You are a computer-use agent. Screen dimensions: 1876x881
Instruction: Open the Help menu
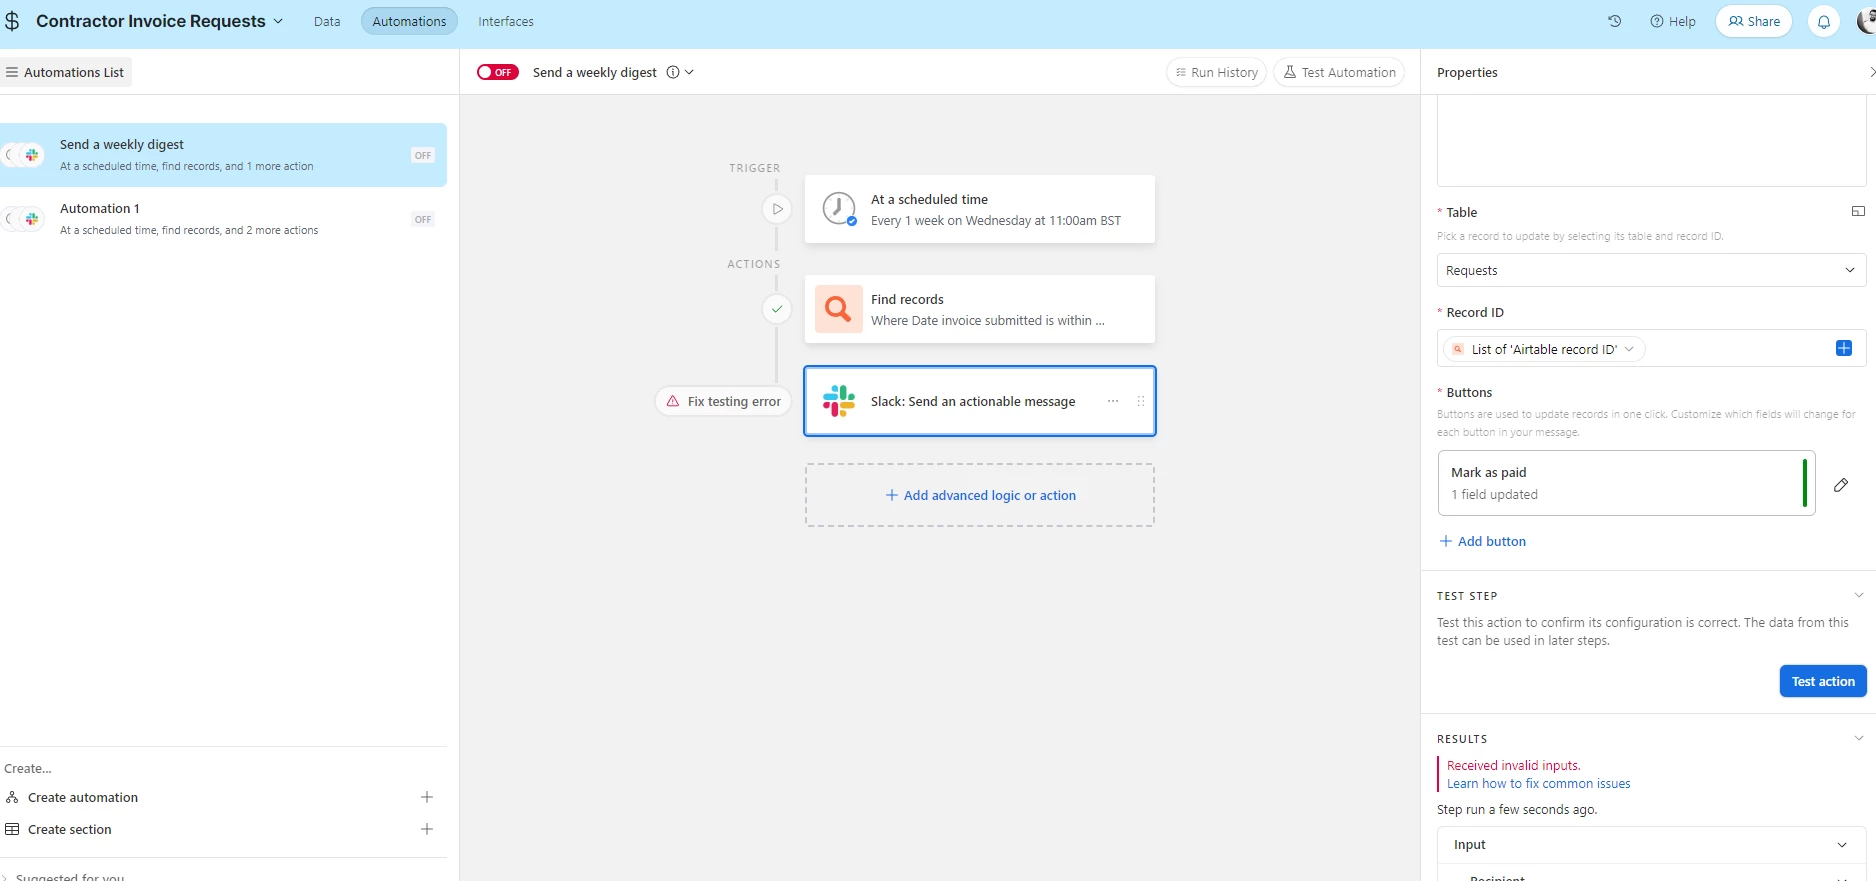tap(1673, 21)
